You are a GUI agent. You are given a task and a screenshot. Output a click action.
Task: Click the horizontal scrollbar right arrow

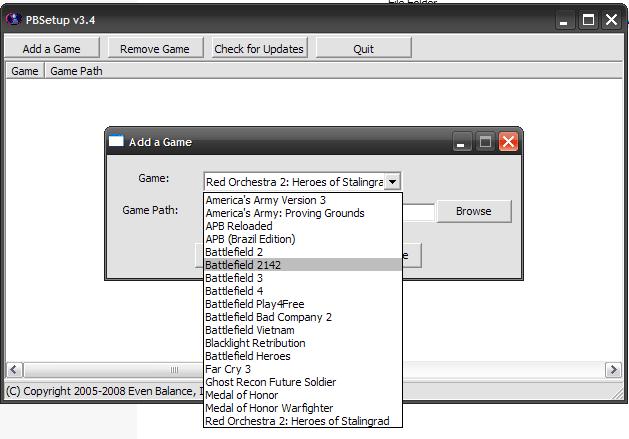click(613, 369)
